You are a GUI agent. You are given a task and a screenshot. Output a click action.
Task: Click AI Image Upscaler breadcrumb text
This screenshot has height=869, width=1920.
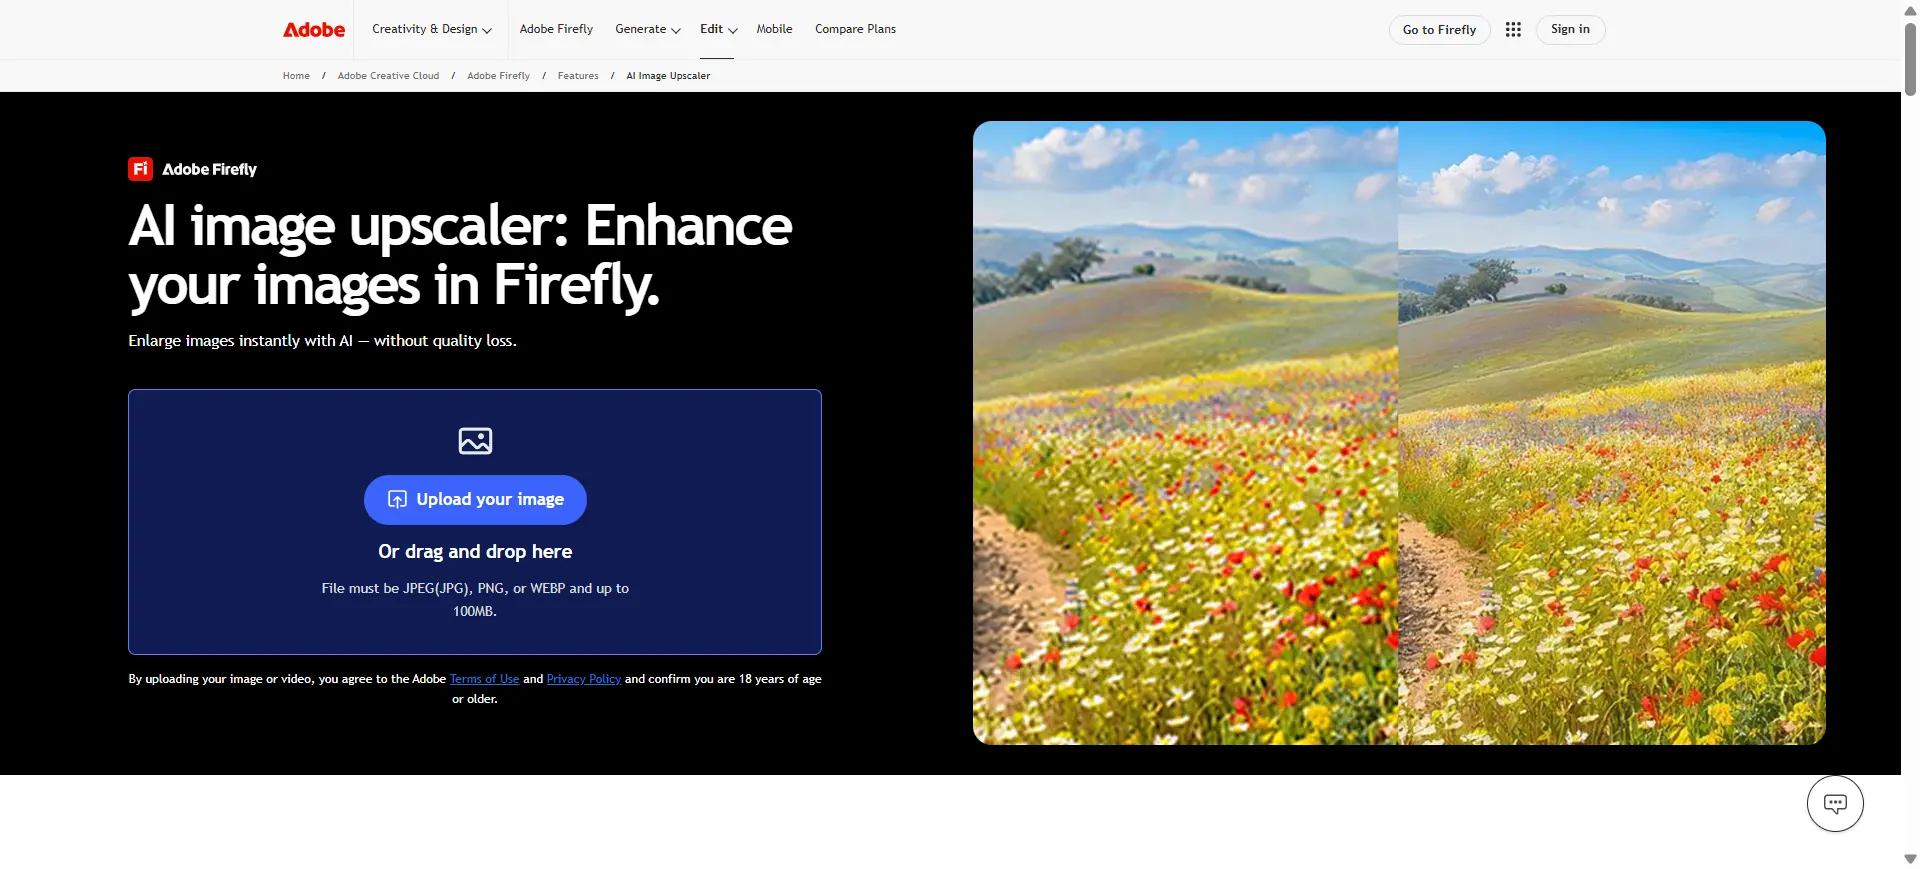(x=668, y=76)
